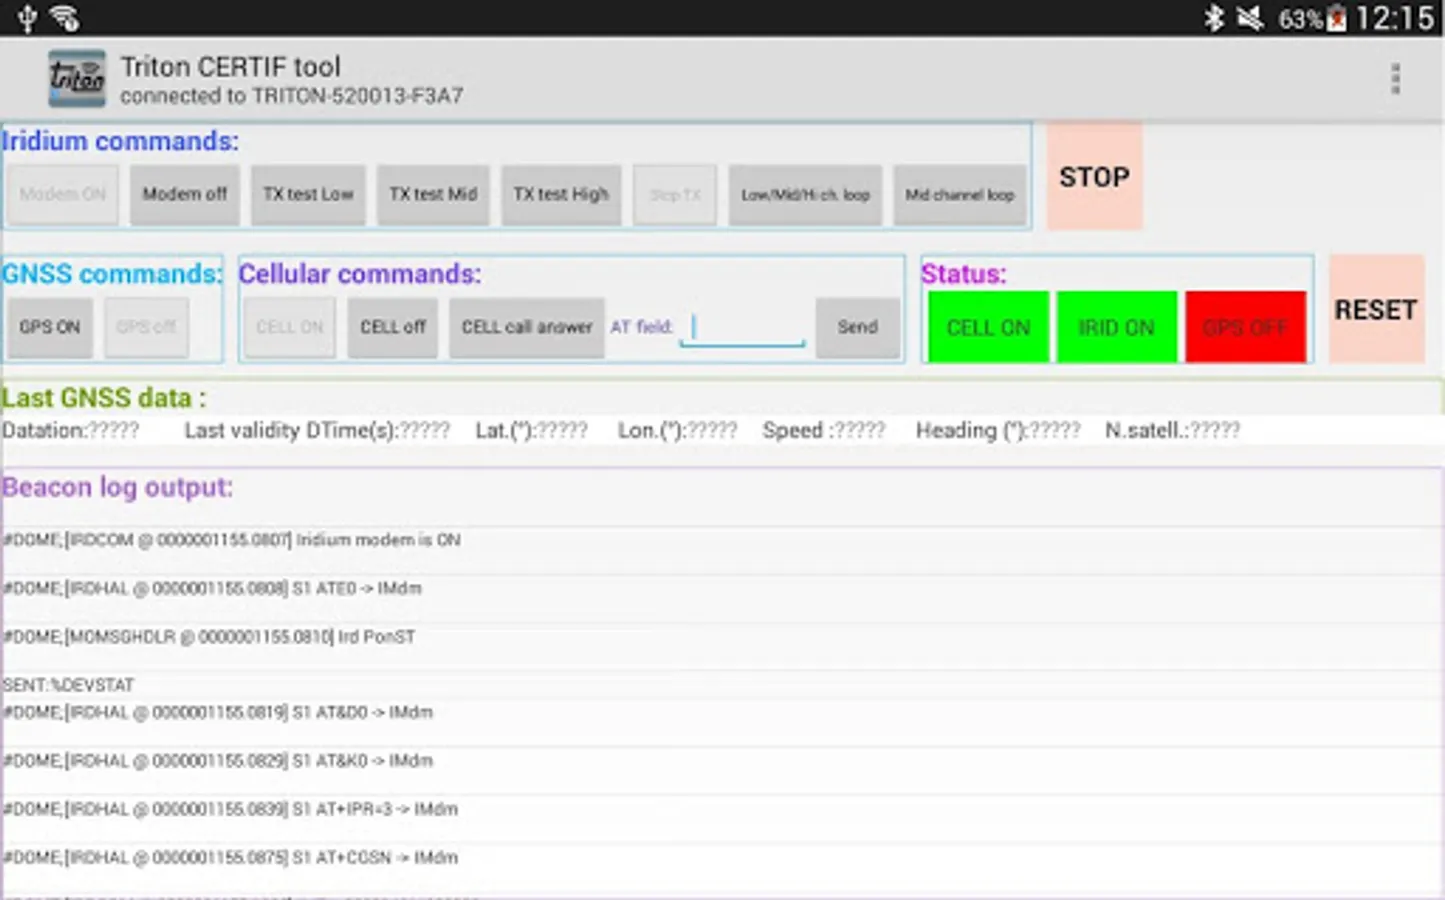Screen dimensions: 1445x900
Task: Check the USB connection status icon
Action: (x=27, y=18)
